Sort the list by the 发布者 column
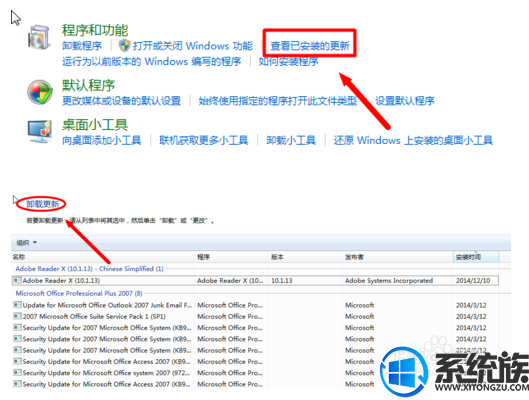The width and height of the screenshot is (529, 400). click(397, 257)
